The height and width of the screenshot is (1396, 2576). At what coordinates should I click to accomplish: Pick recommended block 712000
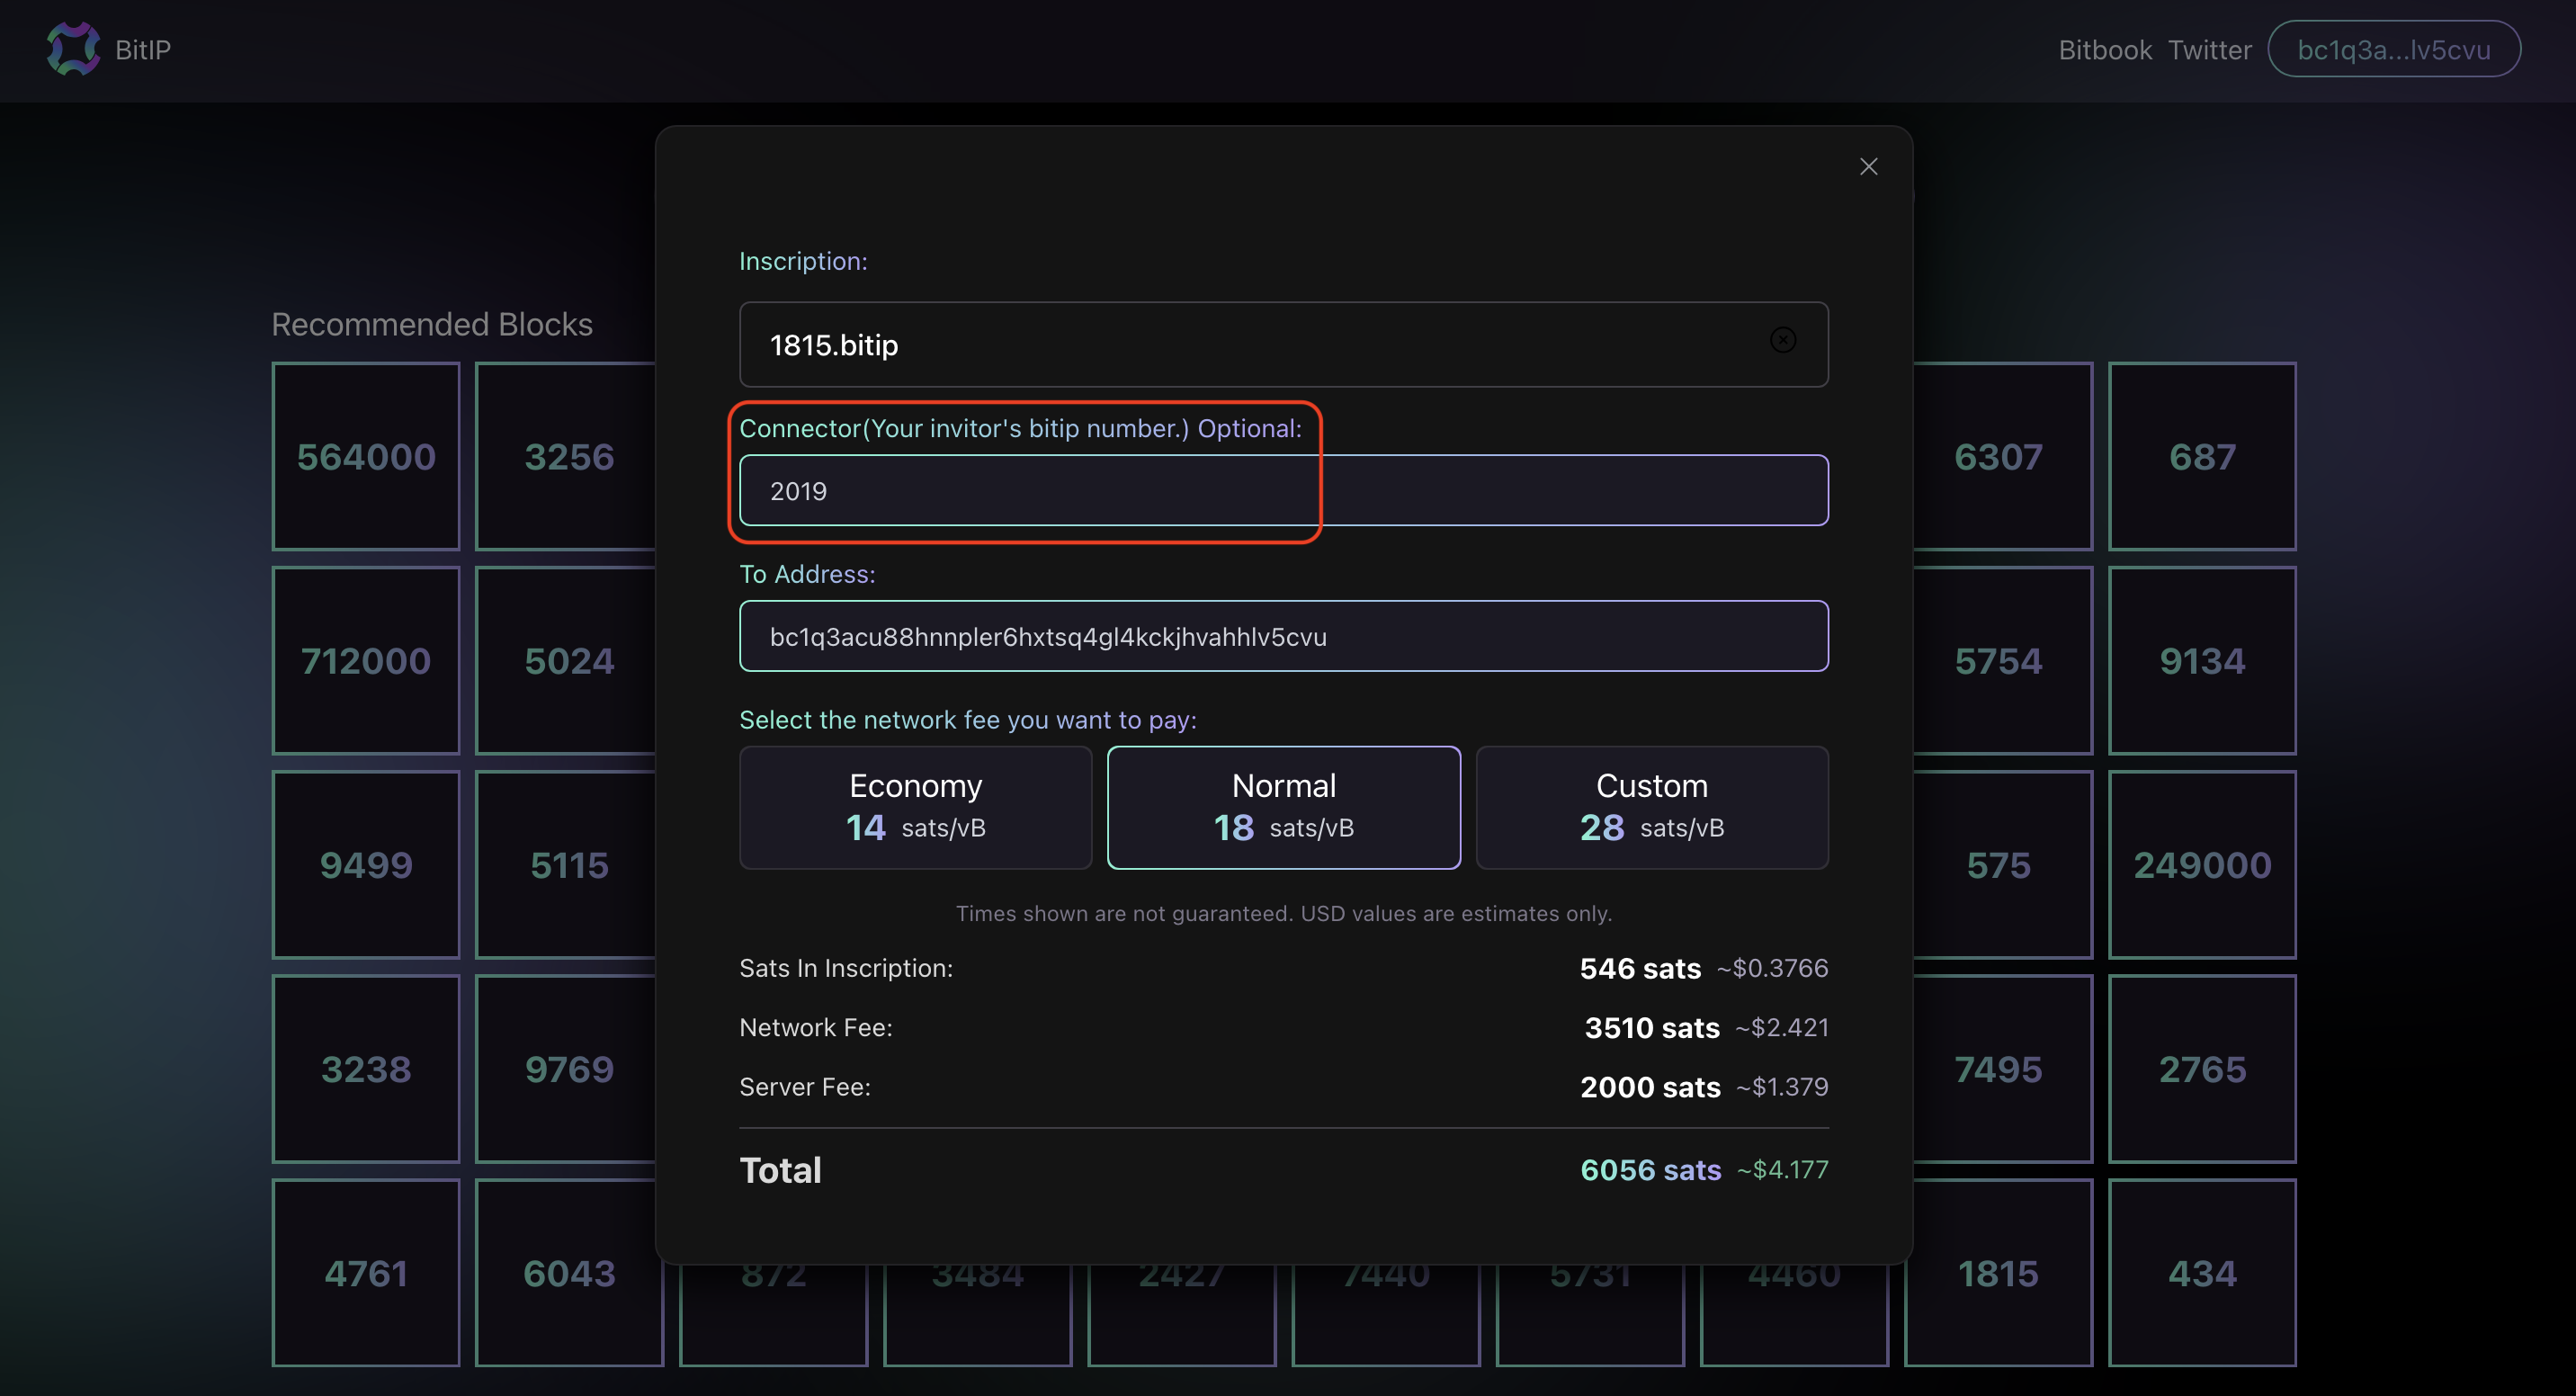pyautogui.click(x=366, y=661)
